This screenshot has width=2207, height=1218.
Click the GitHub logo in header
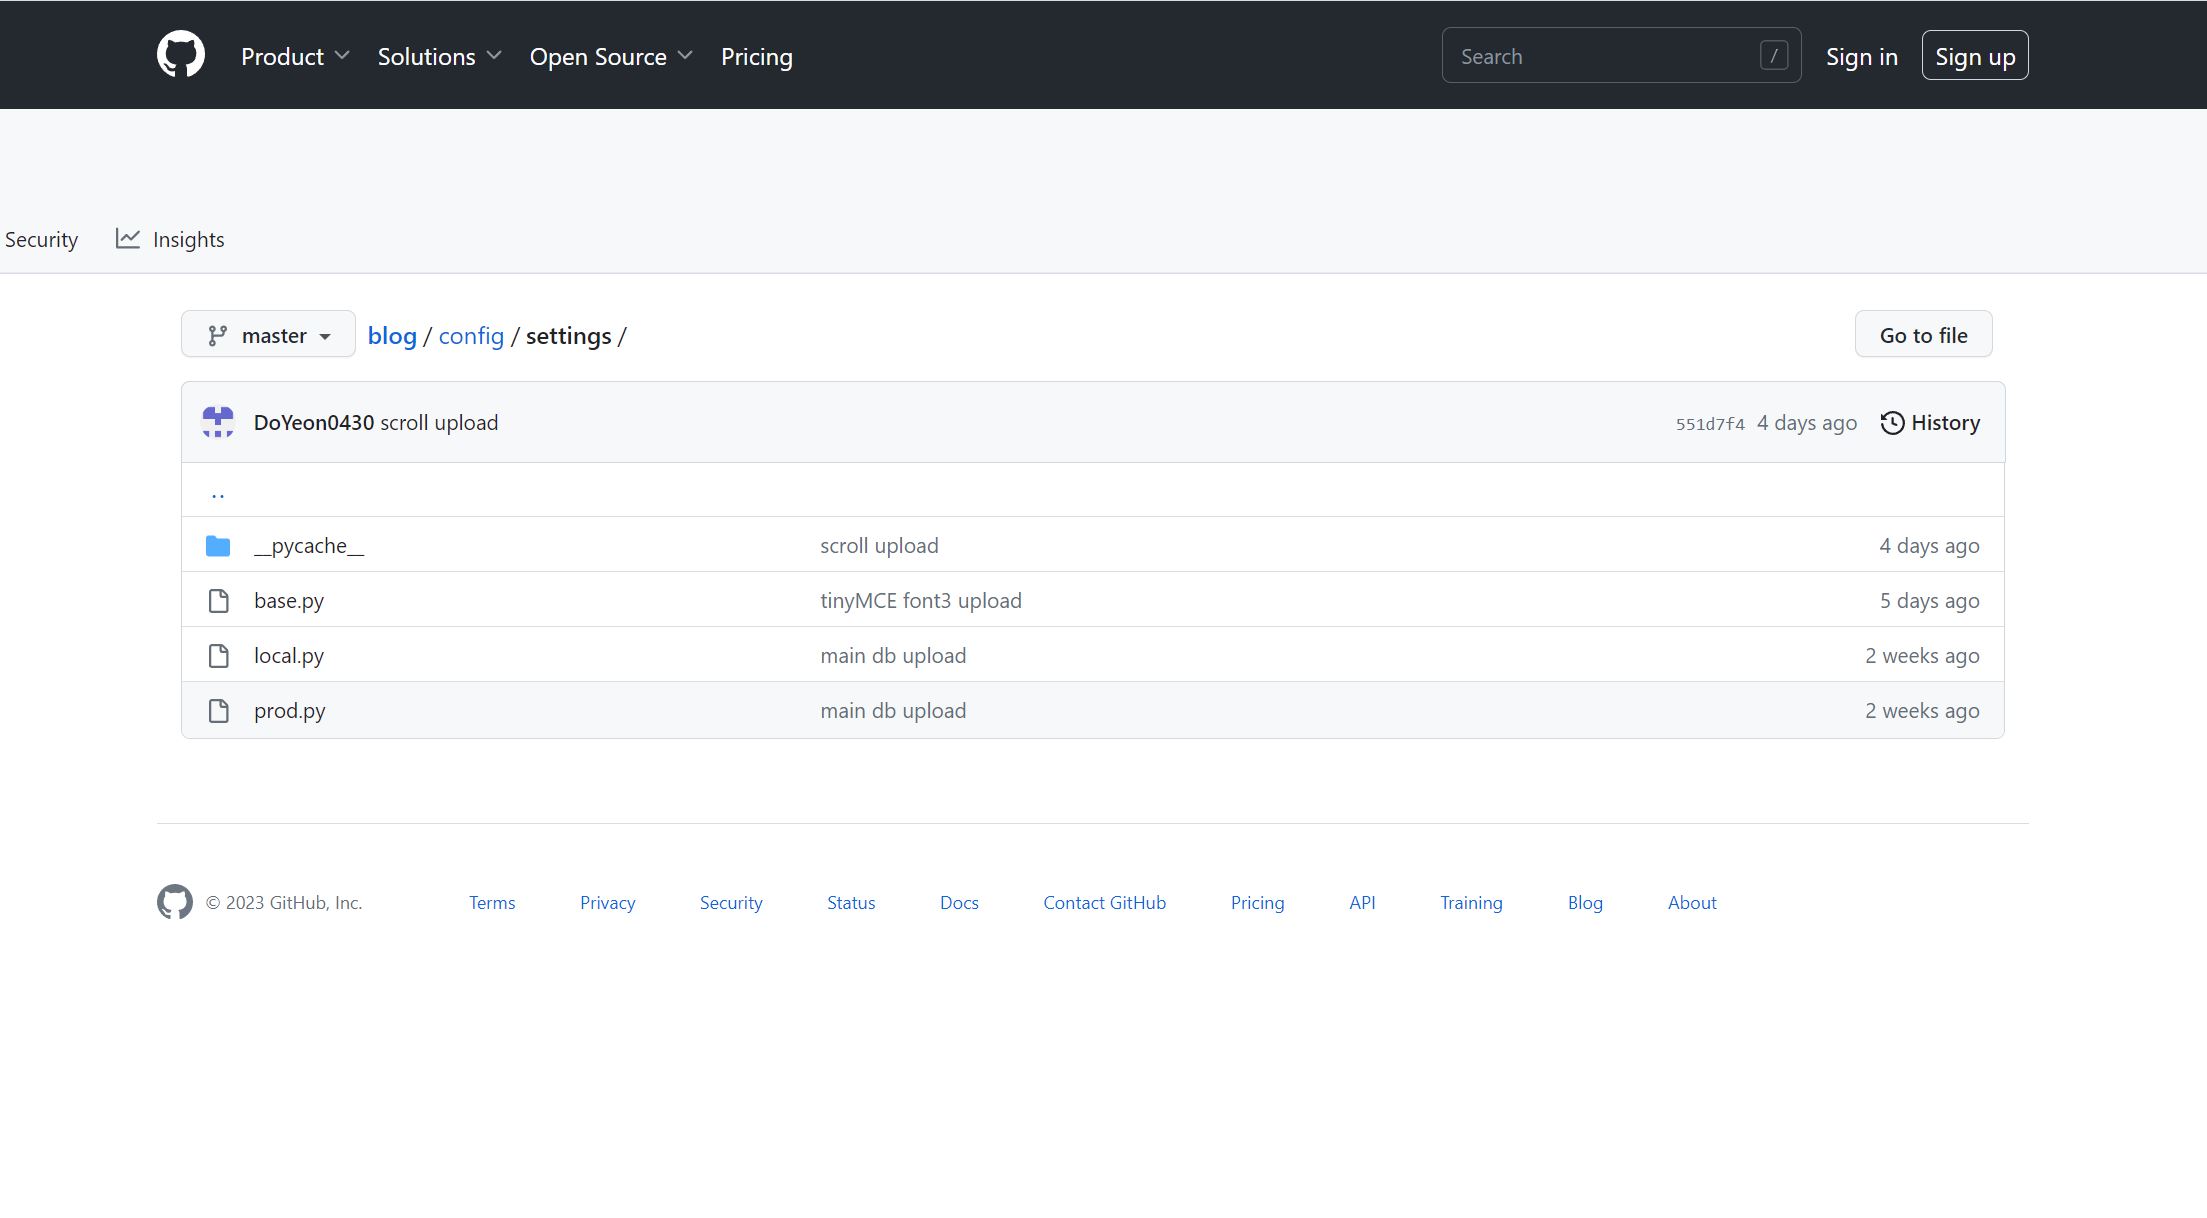tap(181, 54)
